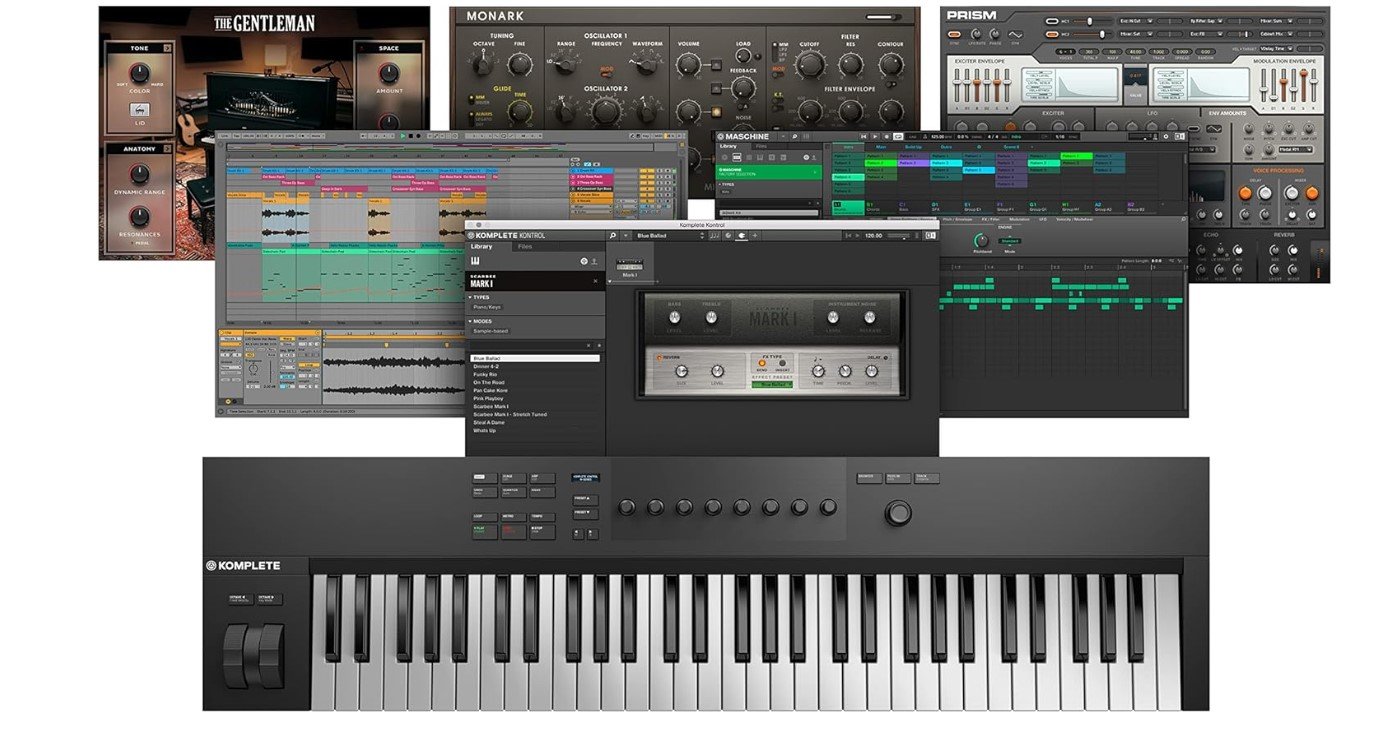The width and height of the screenshot is (1385, 731).
Task: Click the Blue Ballad preset stepper arrows
Action: (702, 235)
